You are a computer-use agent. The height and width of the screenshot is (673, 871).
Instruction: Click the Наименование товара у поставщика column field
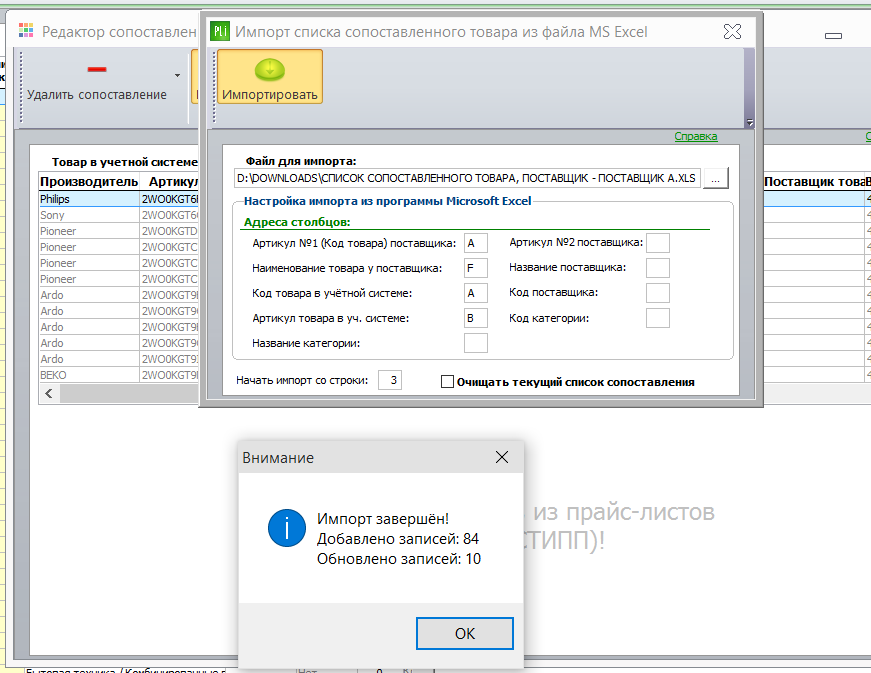click(475, 268)
